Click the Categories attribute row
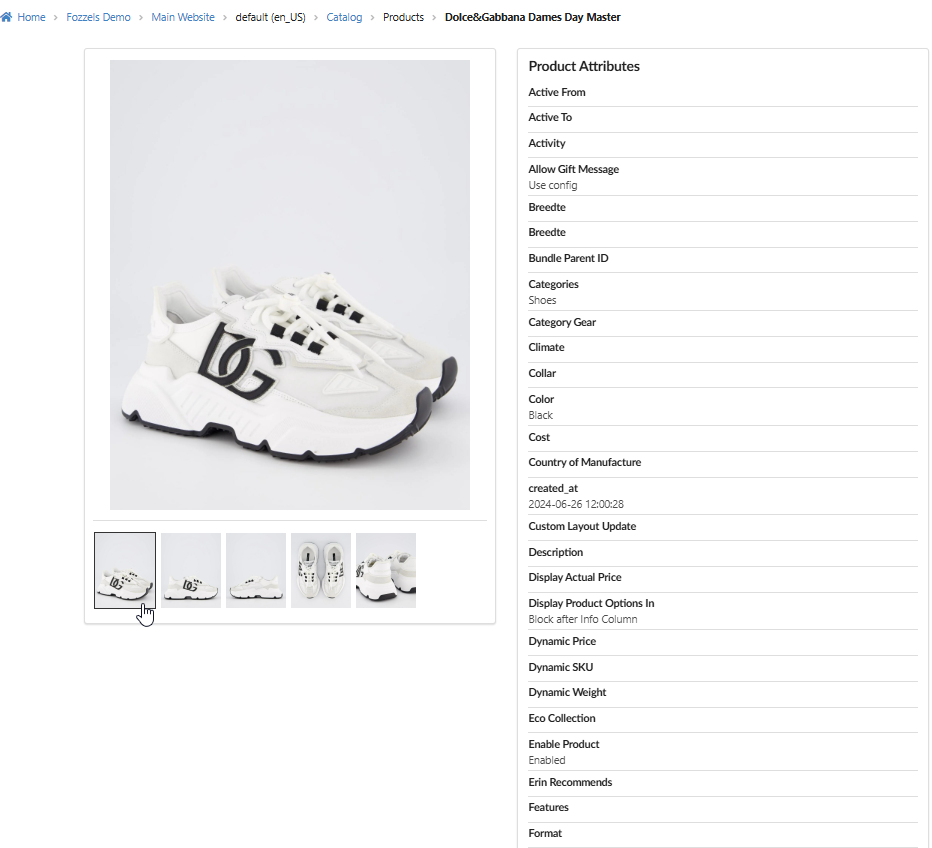 tap(723, 292)
